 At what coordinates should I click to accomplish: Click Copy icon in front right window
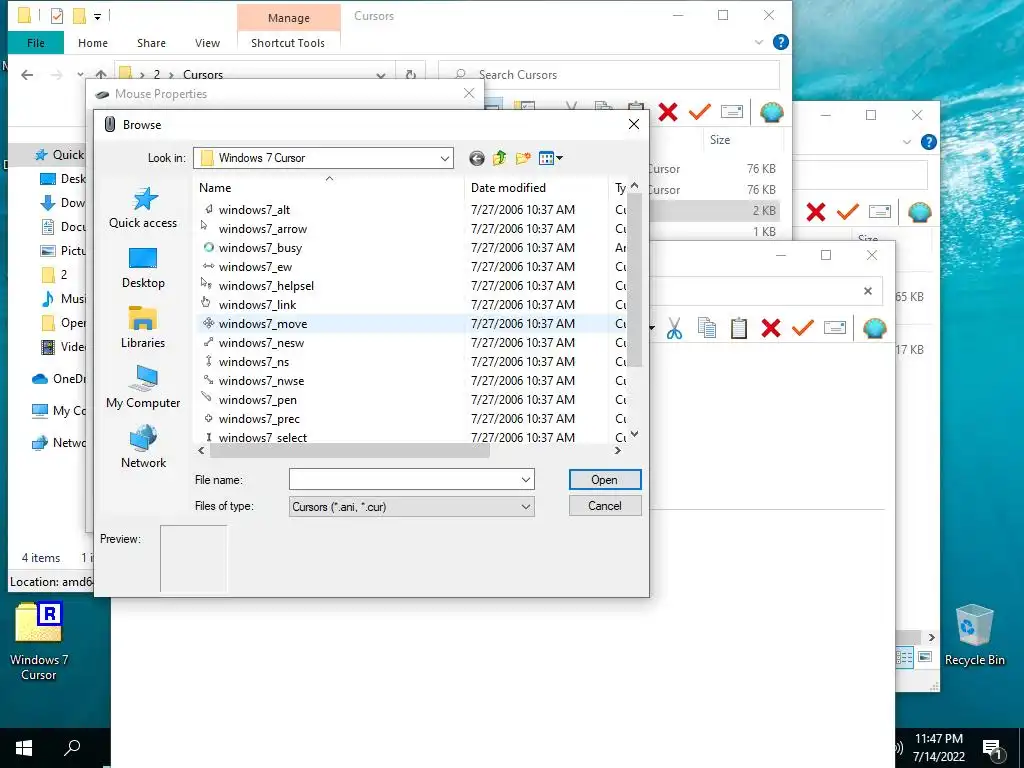pyautogui.click(x=707, y=328)
